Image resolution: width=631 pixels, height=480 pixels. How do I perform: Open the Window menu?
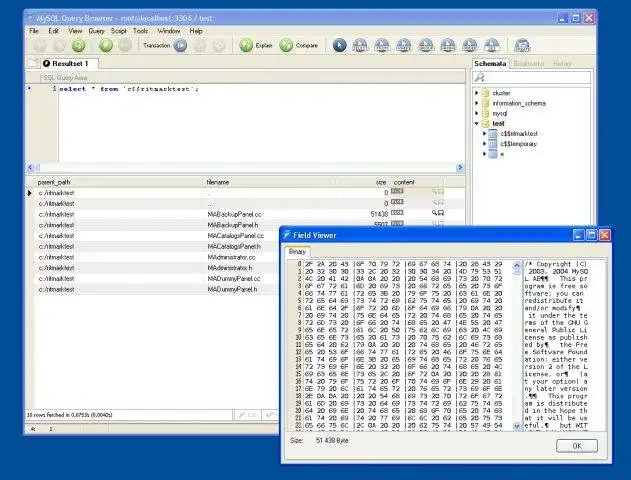click(169, 31)
